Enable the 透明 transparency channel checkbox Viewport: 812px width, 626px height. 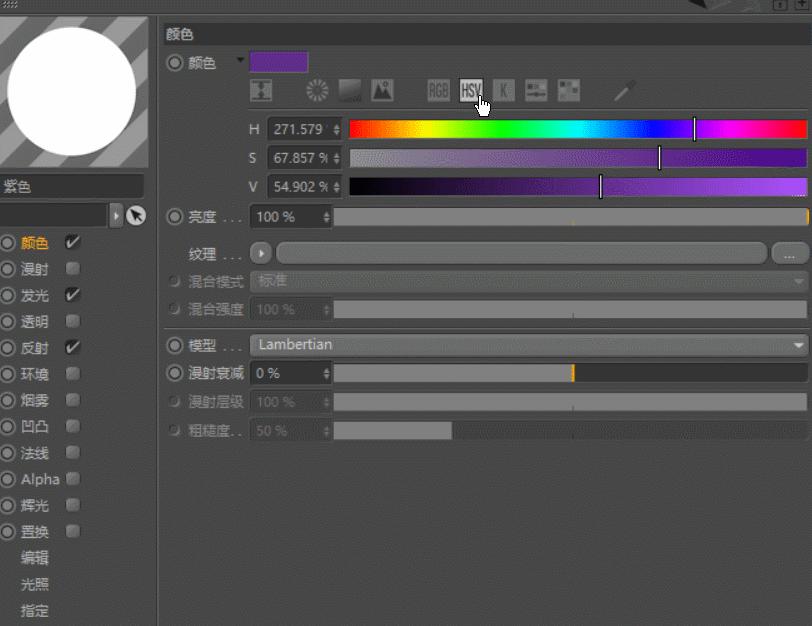(x=70, y=322)
